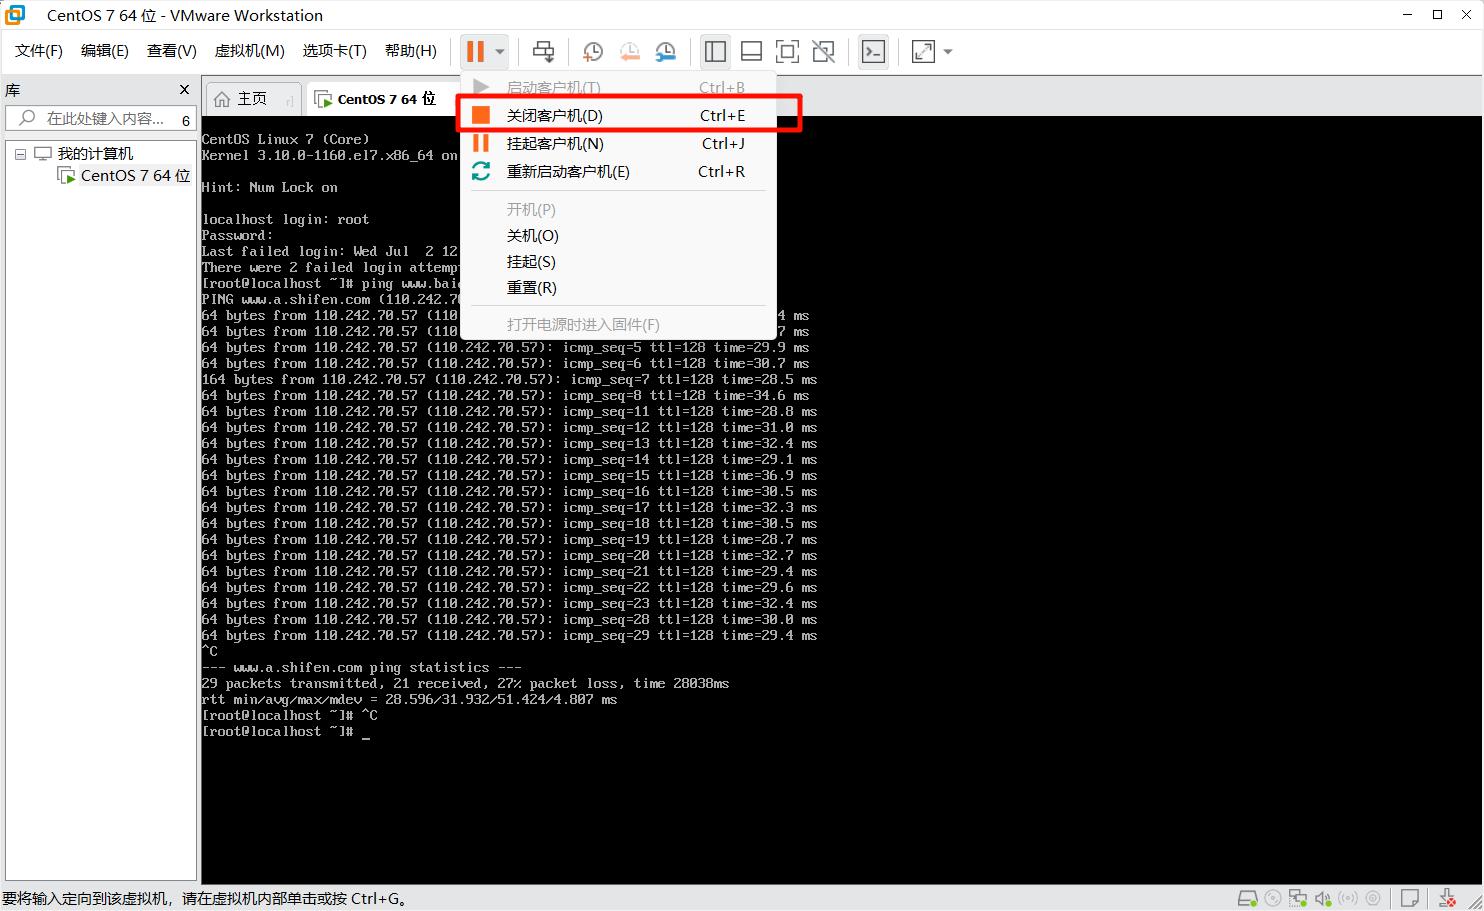Choose 关机(O) in the power menu

(618, 236)
